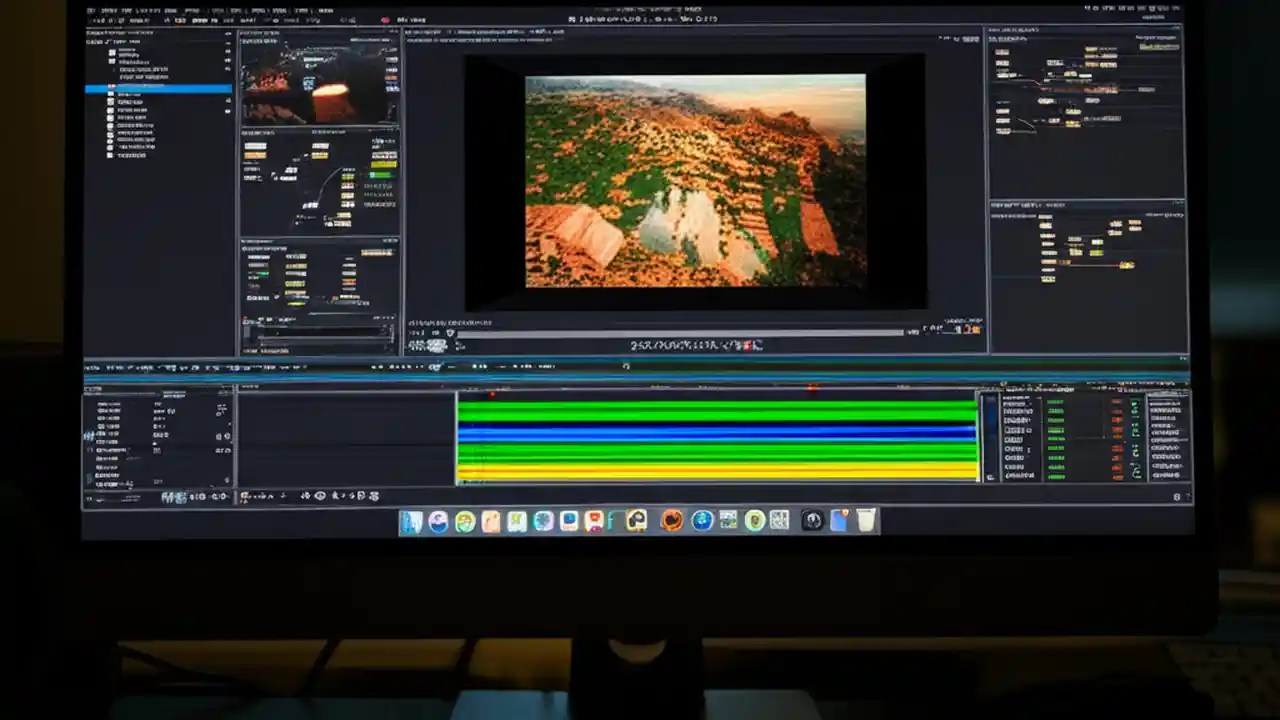Image resolution: width=1280 pixels, height=720 pixels.
Task: Open the Finder icon in the dock
Action: click(x=412, y=520)
